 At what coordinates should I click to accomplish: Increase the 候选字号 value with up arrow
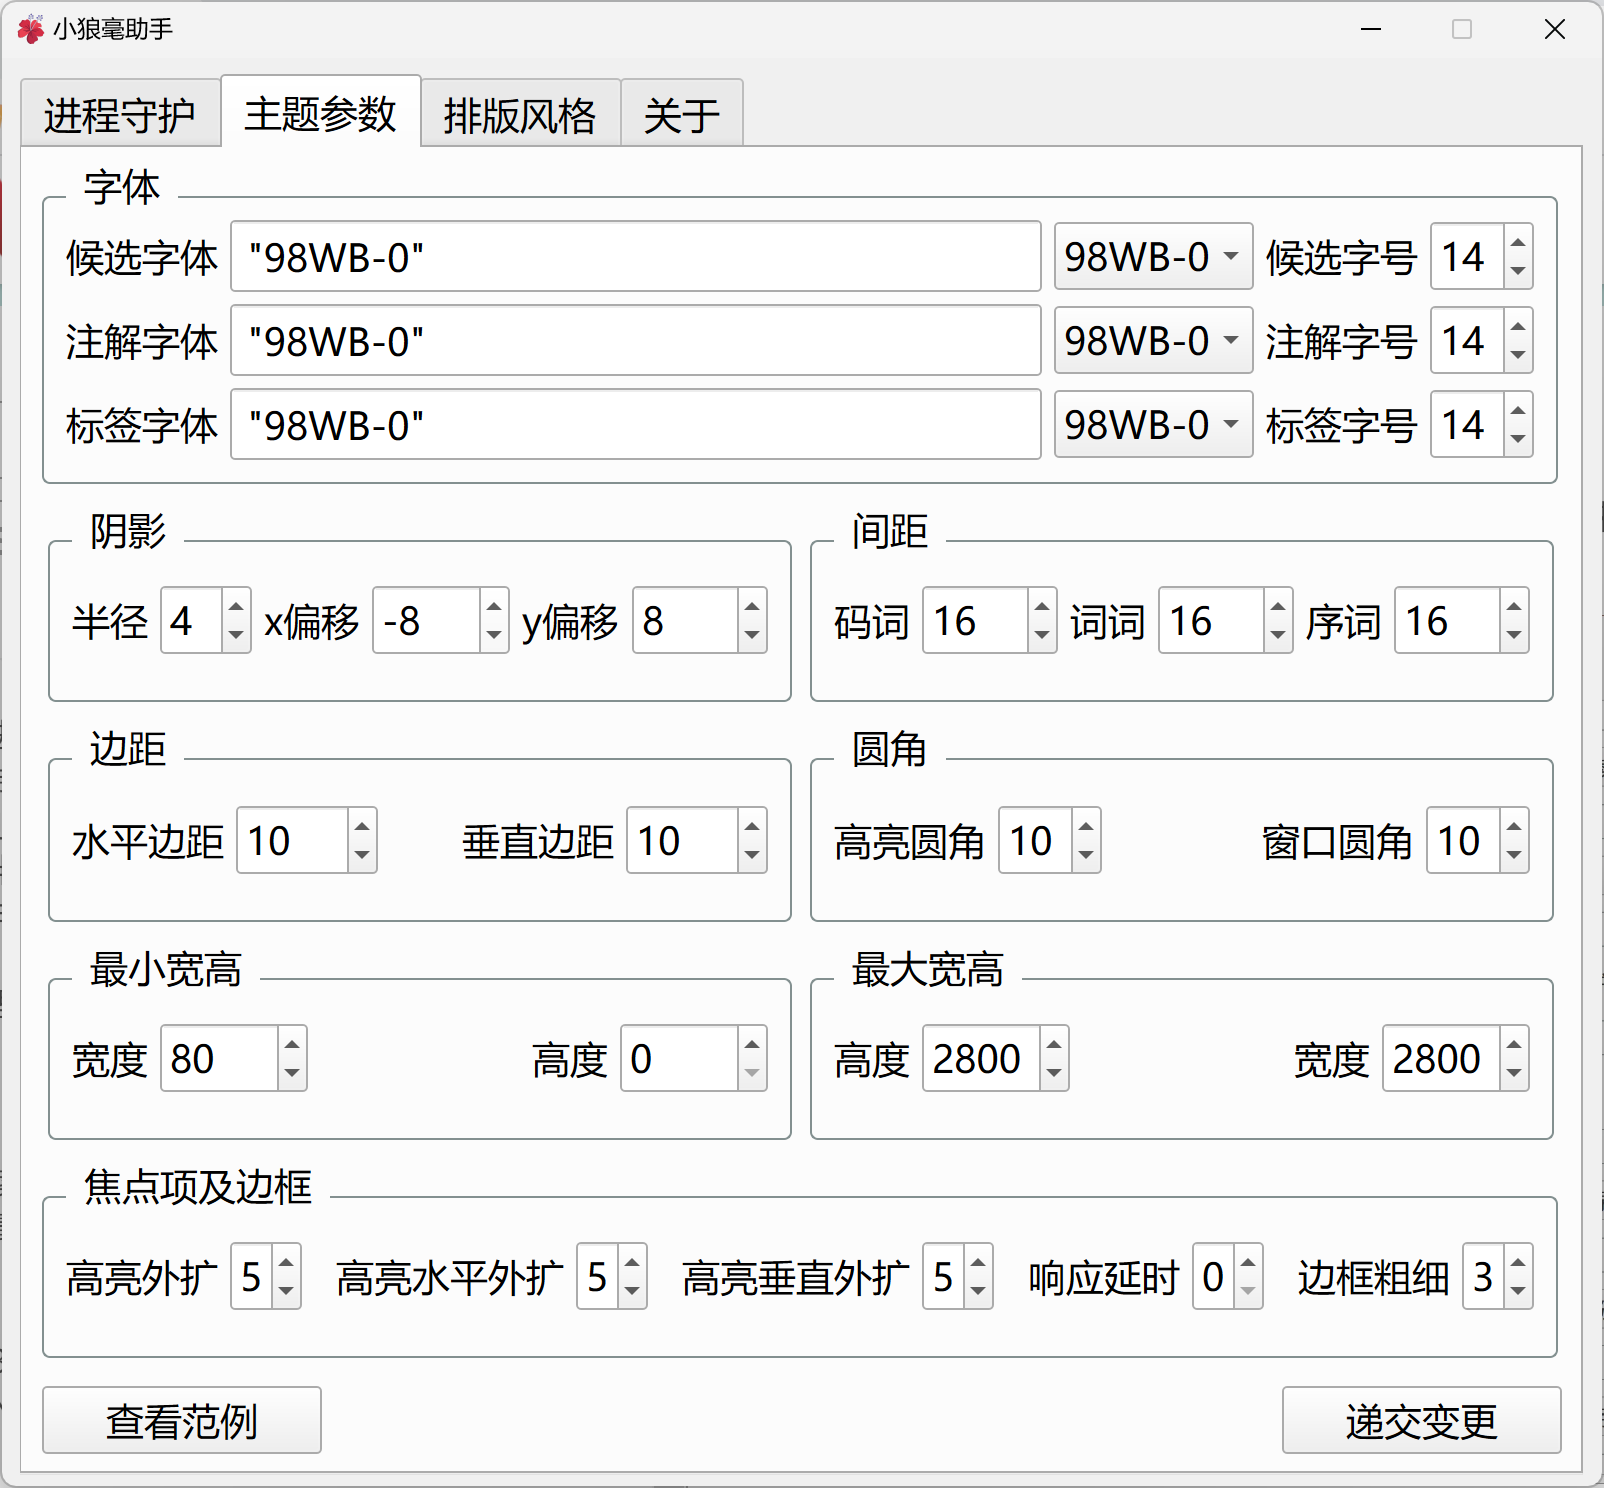(x=1518, y=243)
